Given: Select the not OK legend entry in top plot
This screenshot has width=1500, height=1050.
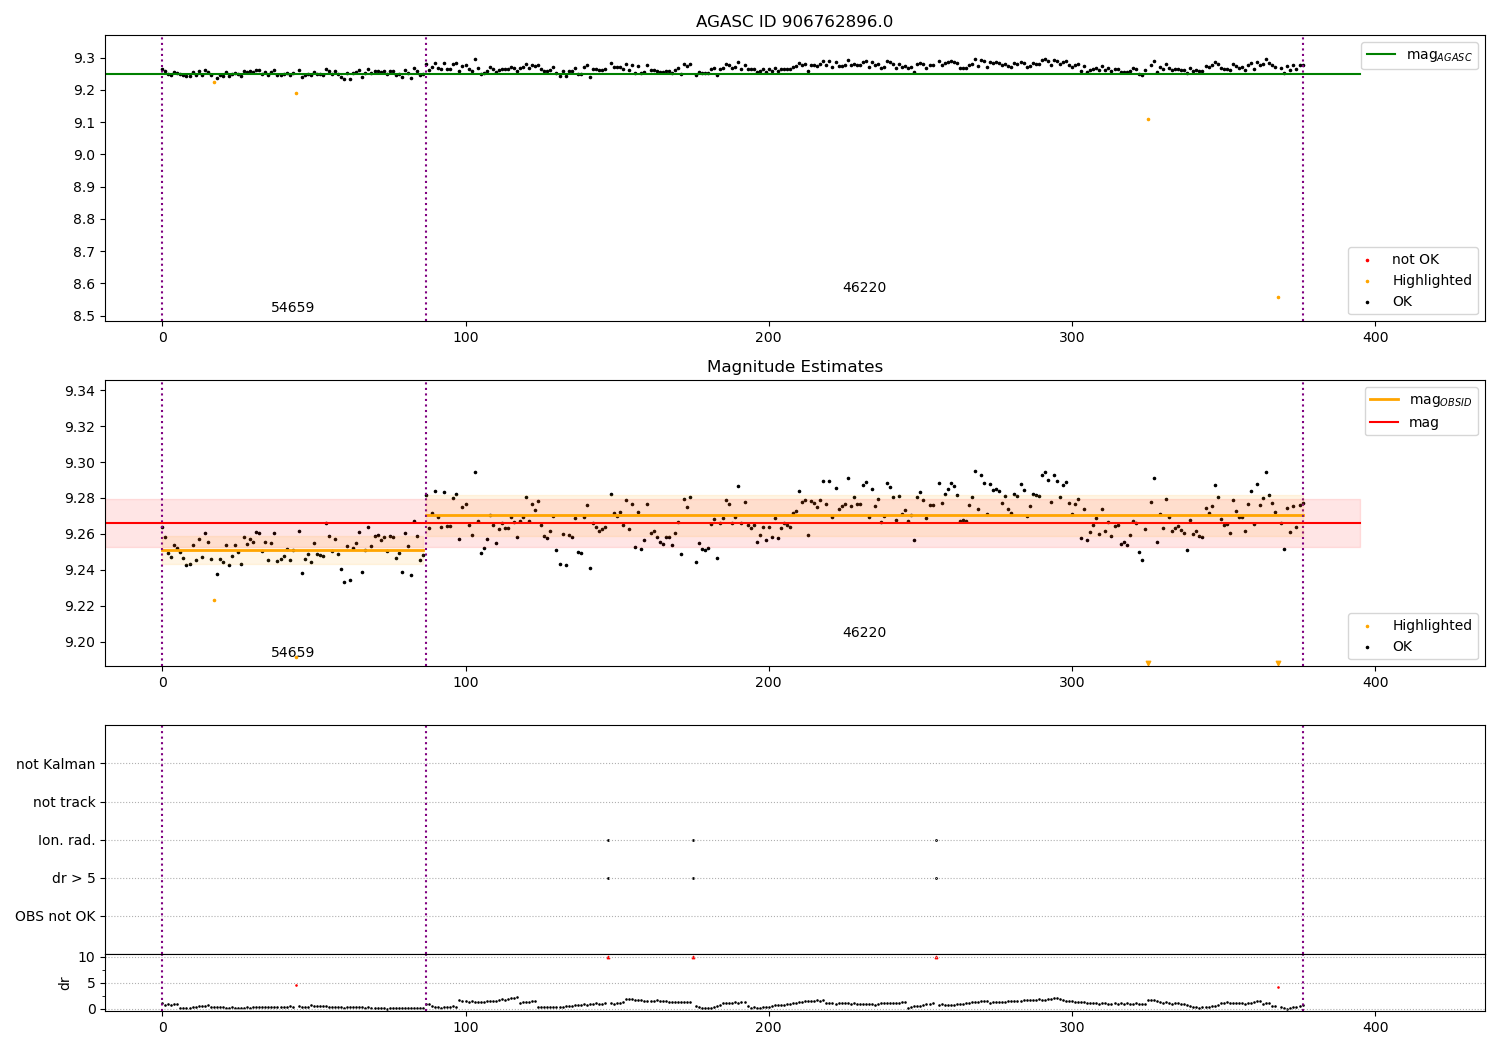Looking at the screenshot, I should (x=1404, y=260).
